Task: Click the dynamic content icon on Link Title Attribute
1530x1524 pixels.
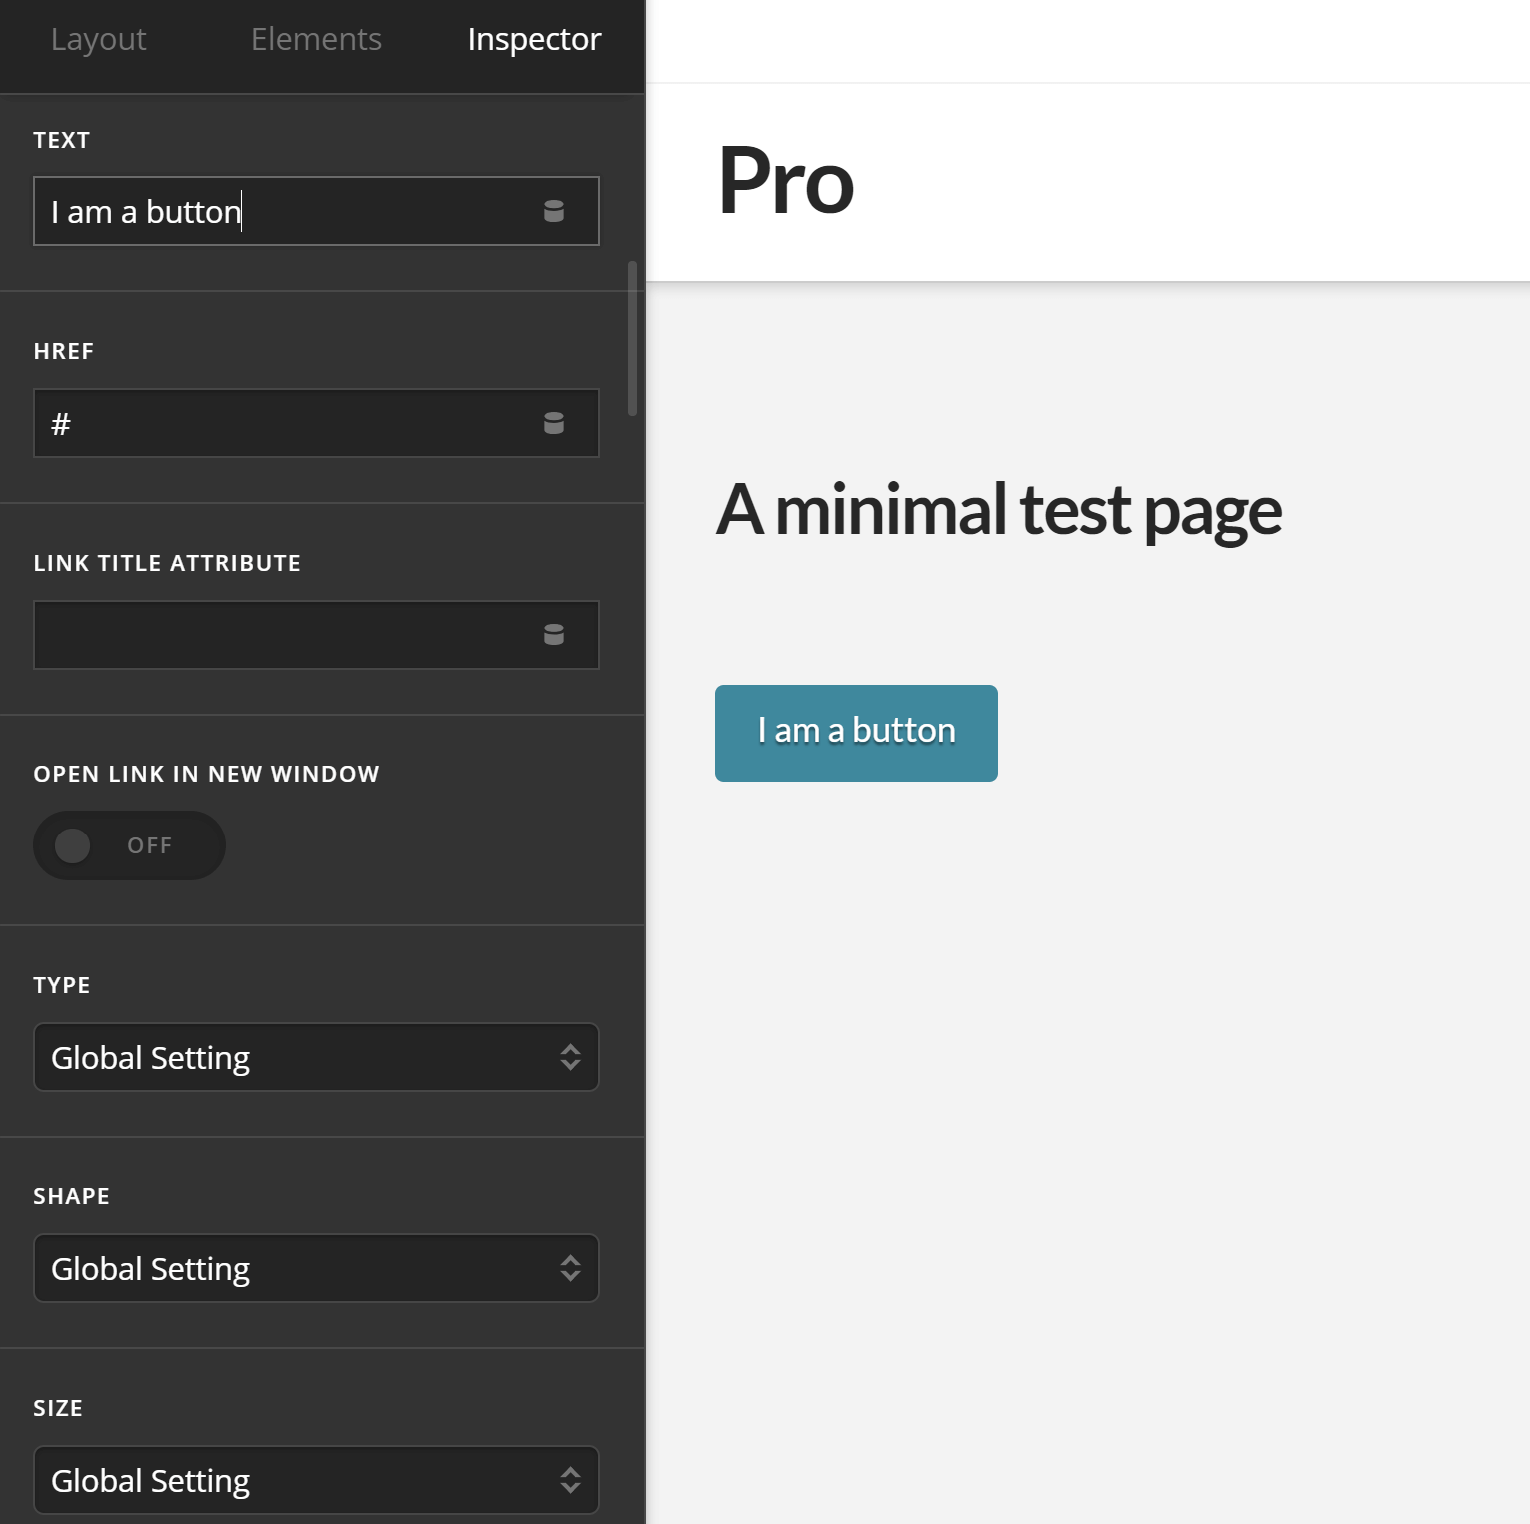Action: [x=554, y=635]
